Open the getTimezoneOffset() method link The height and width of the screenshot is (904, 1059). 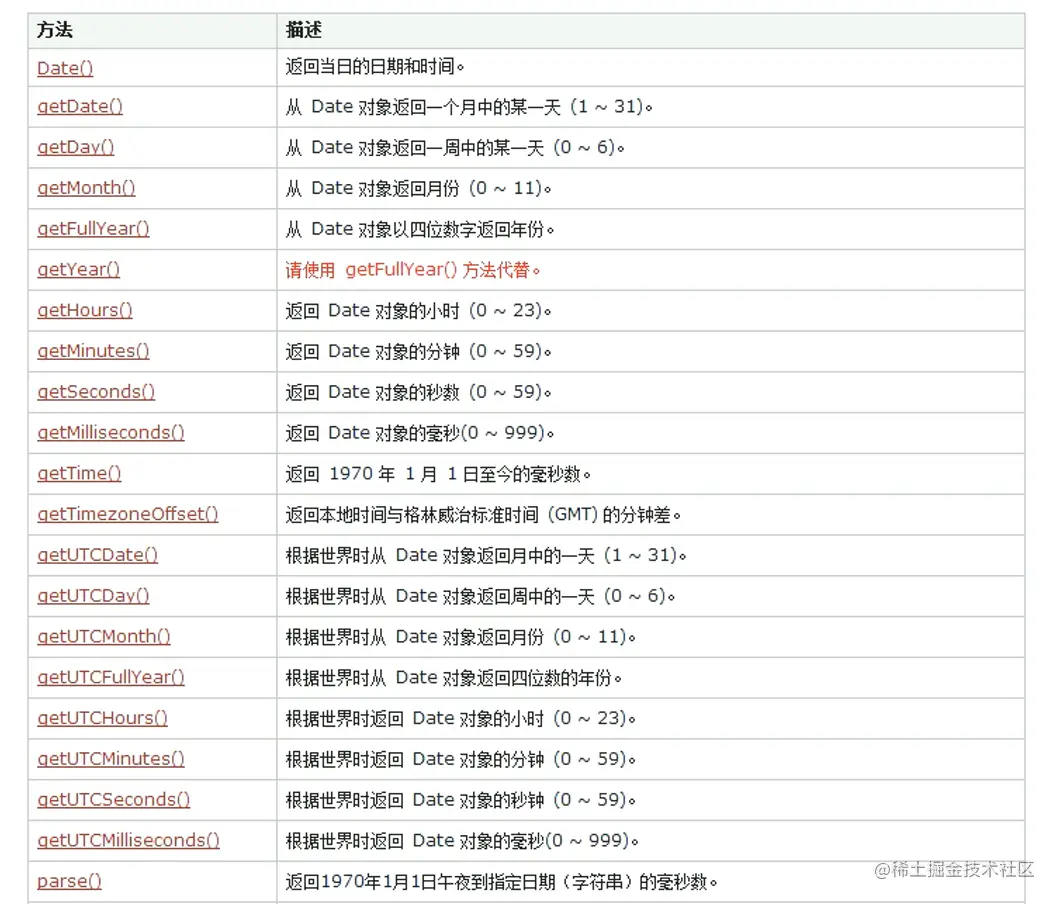[128, 514]
